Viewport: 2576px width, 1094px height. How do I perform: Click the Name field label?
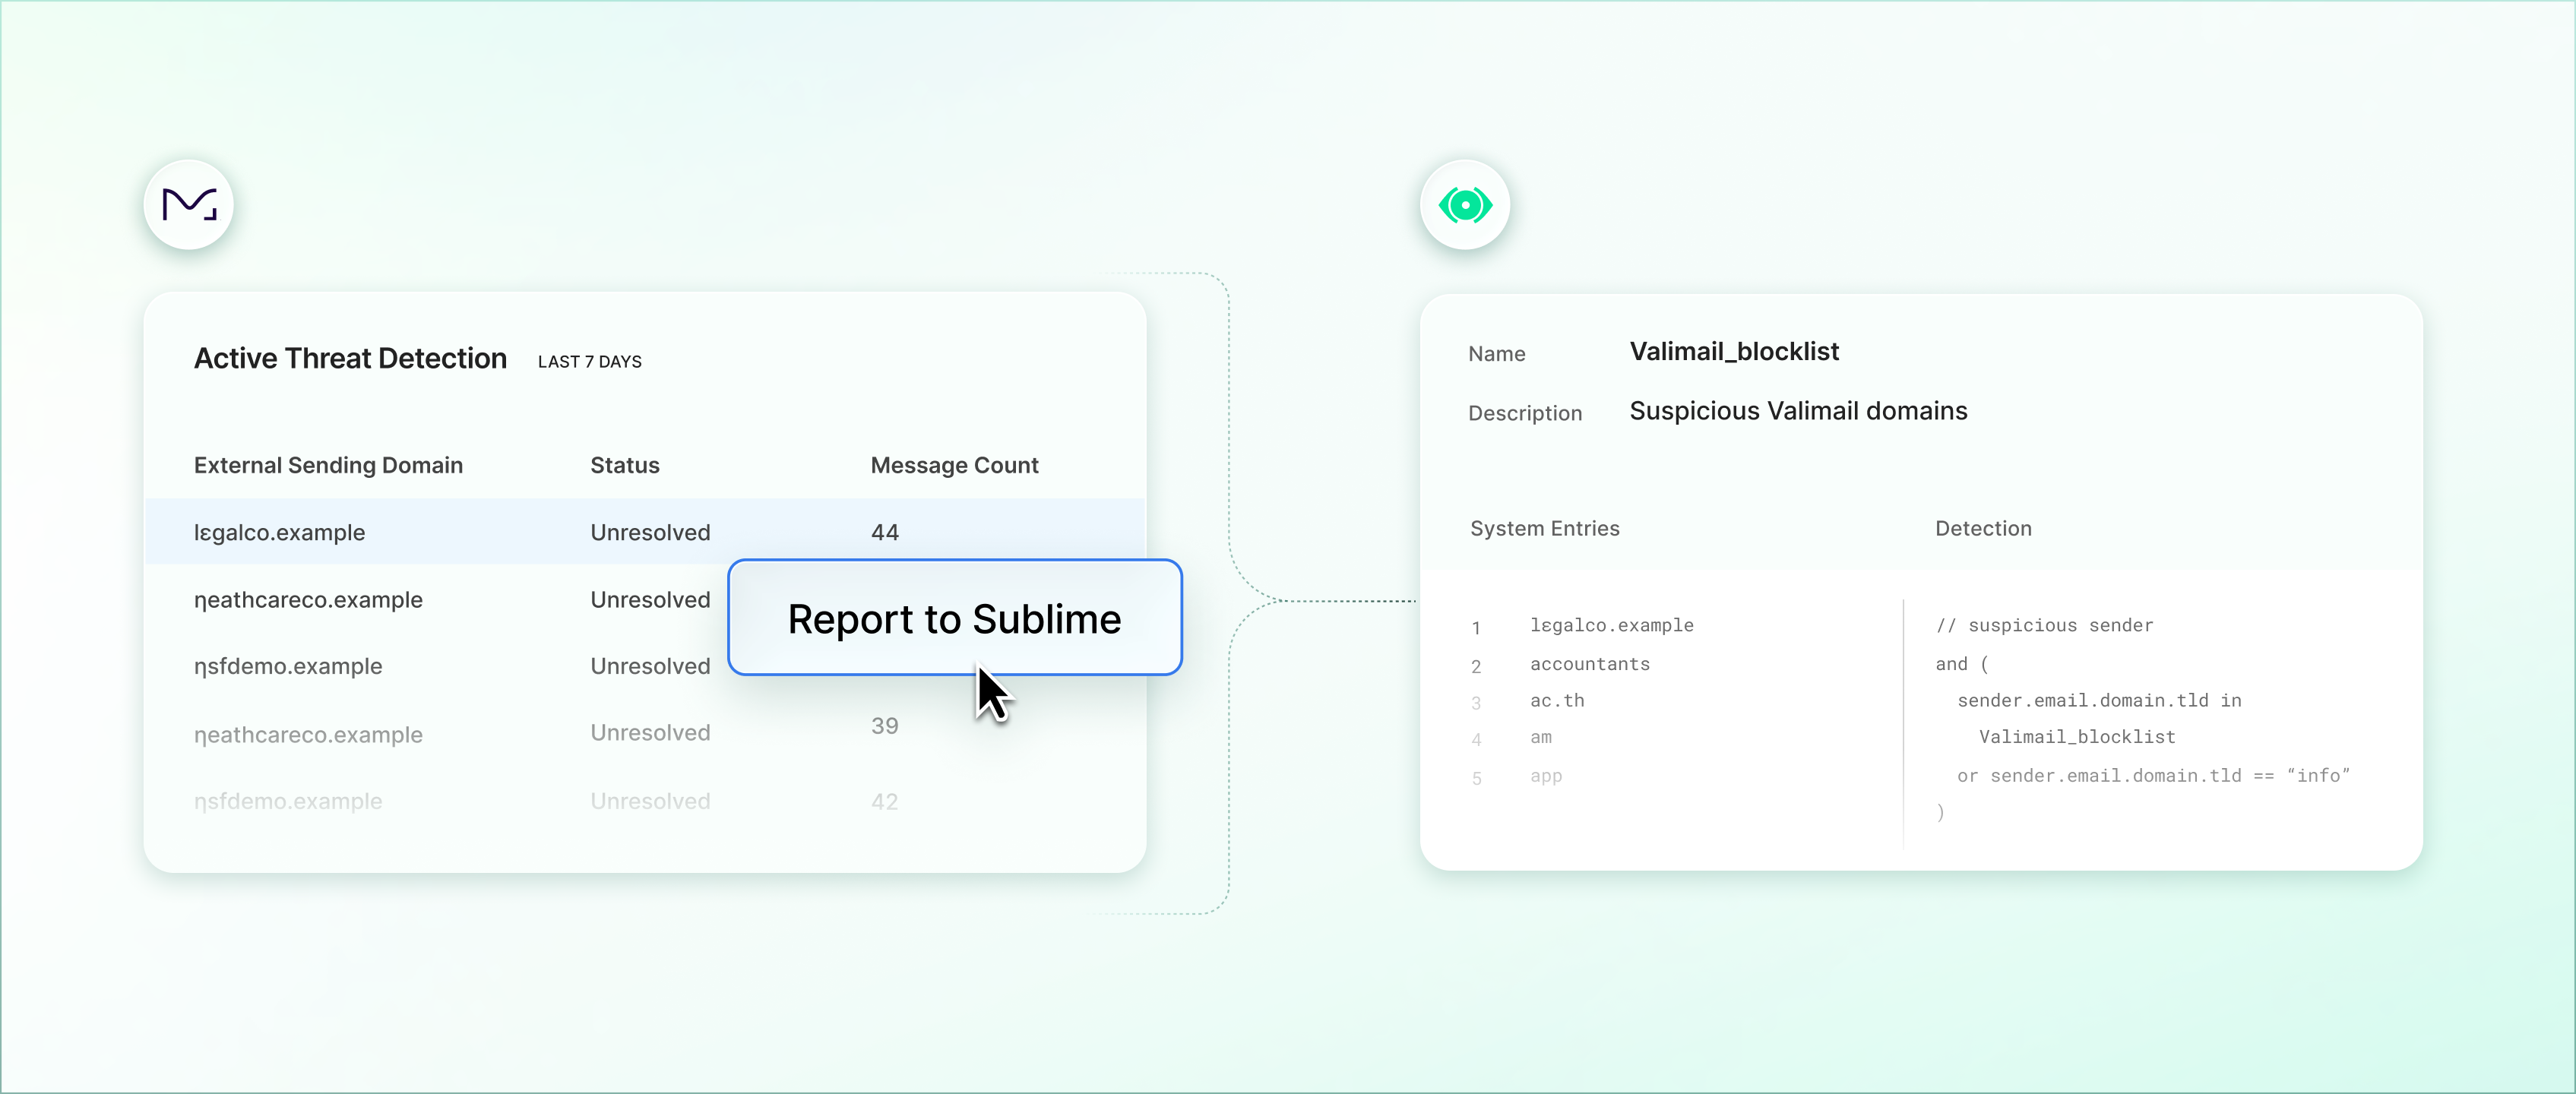tap(1497, 354)
